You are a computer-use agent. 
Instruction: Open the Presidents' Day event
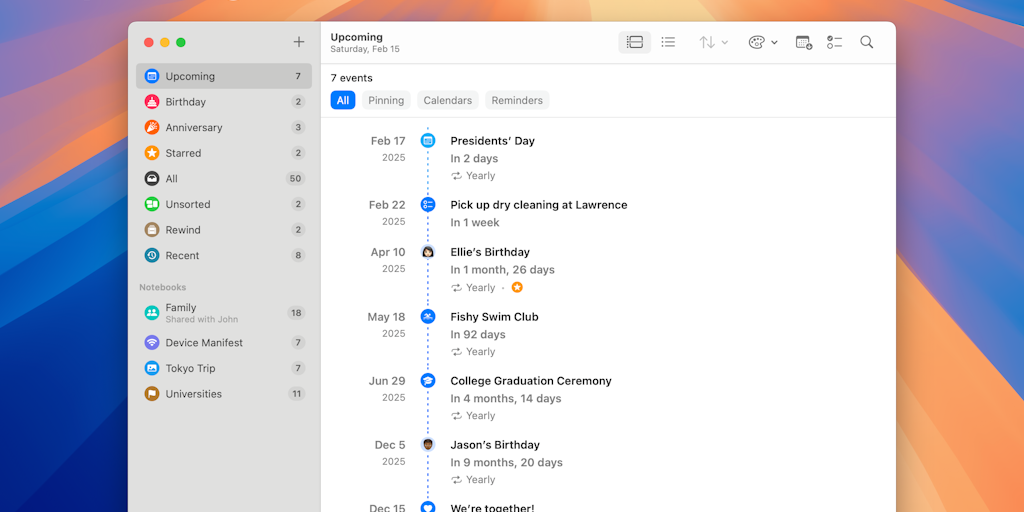click(x=492, y=141)
